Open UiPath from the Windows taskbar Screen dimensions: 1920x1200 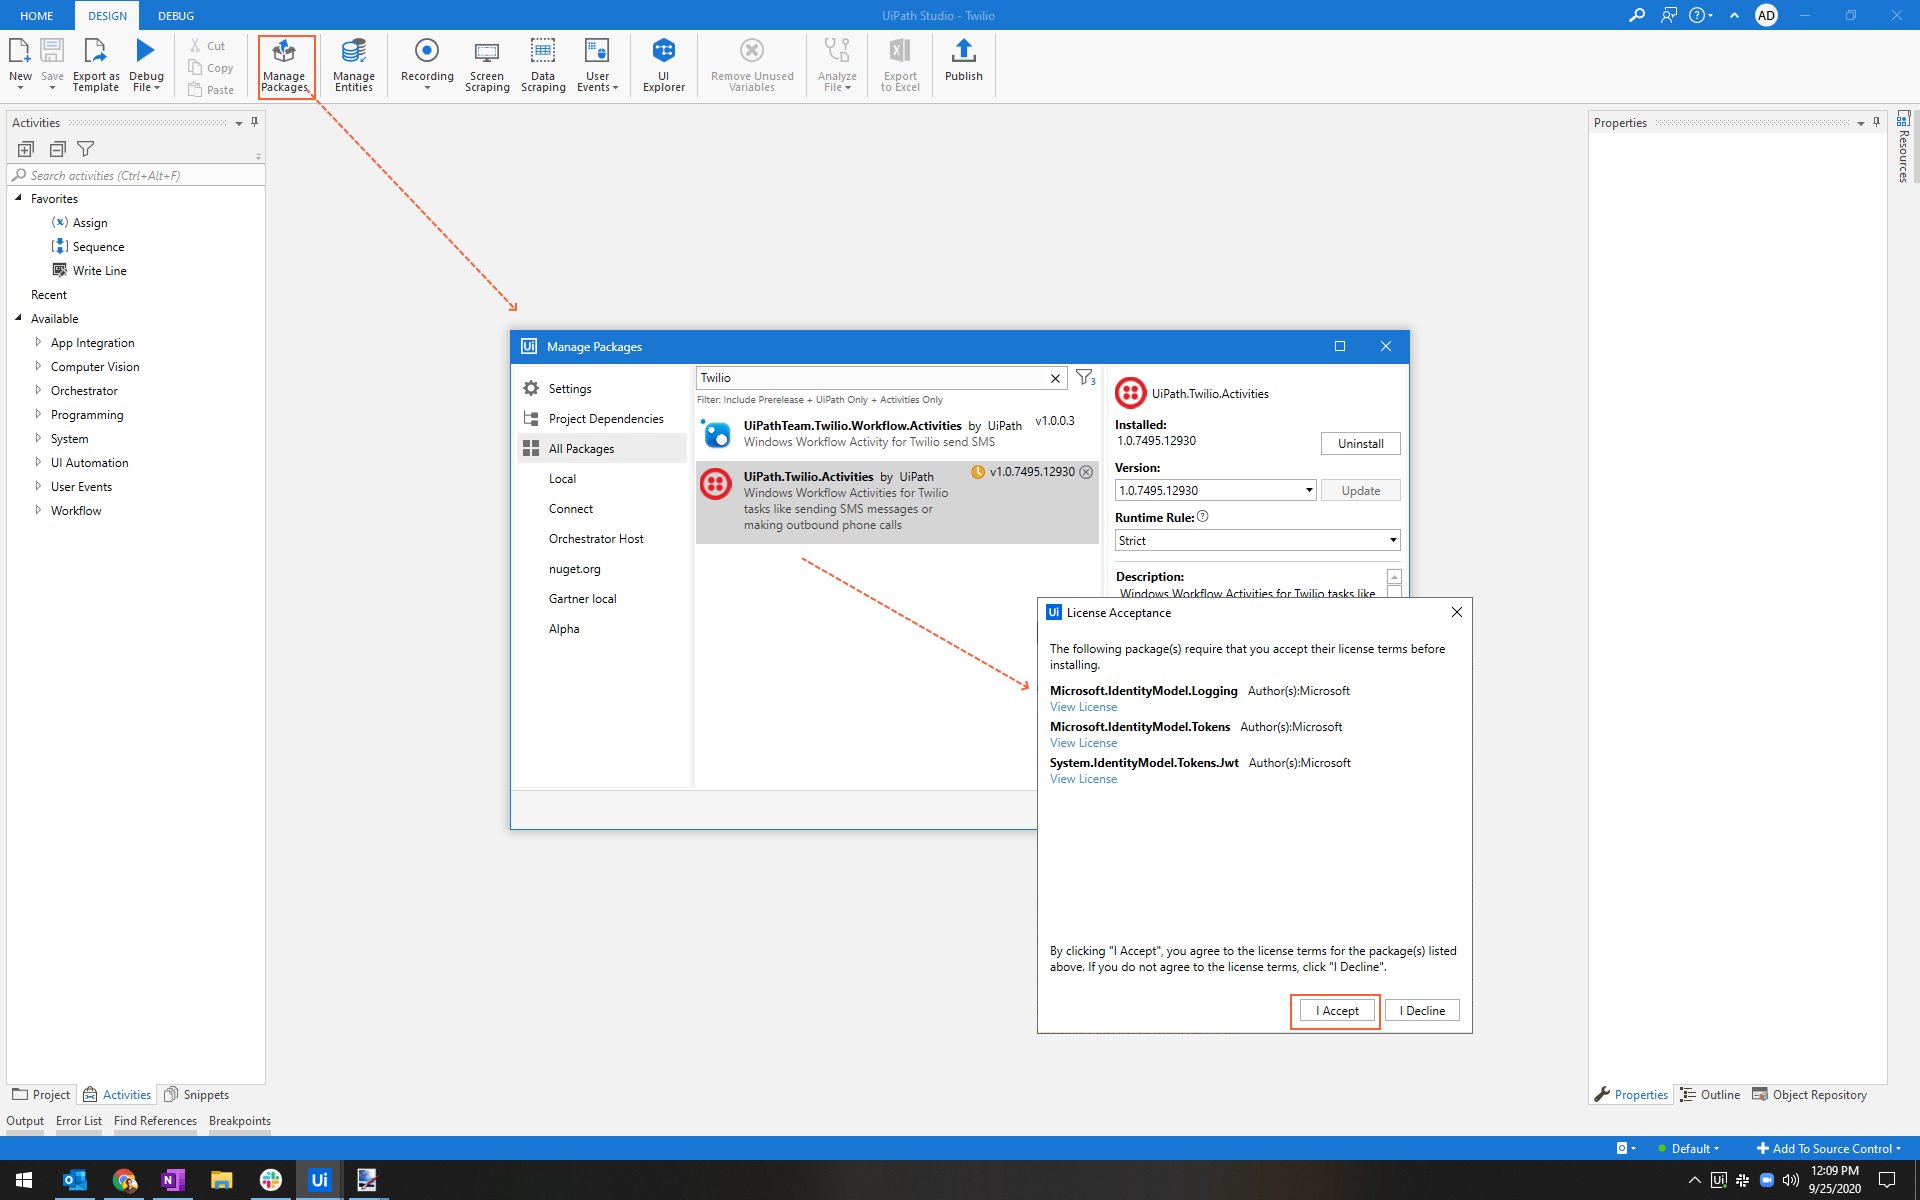(x=319, y=1180)
